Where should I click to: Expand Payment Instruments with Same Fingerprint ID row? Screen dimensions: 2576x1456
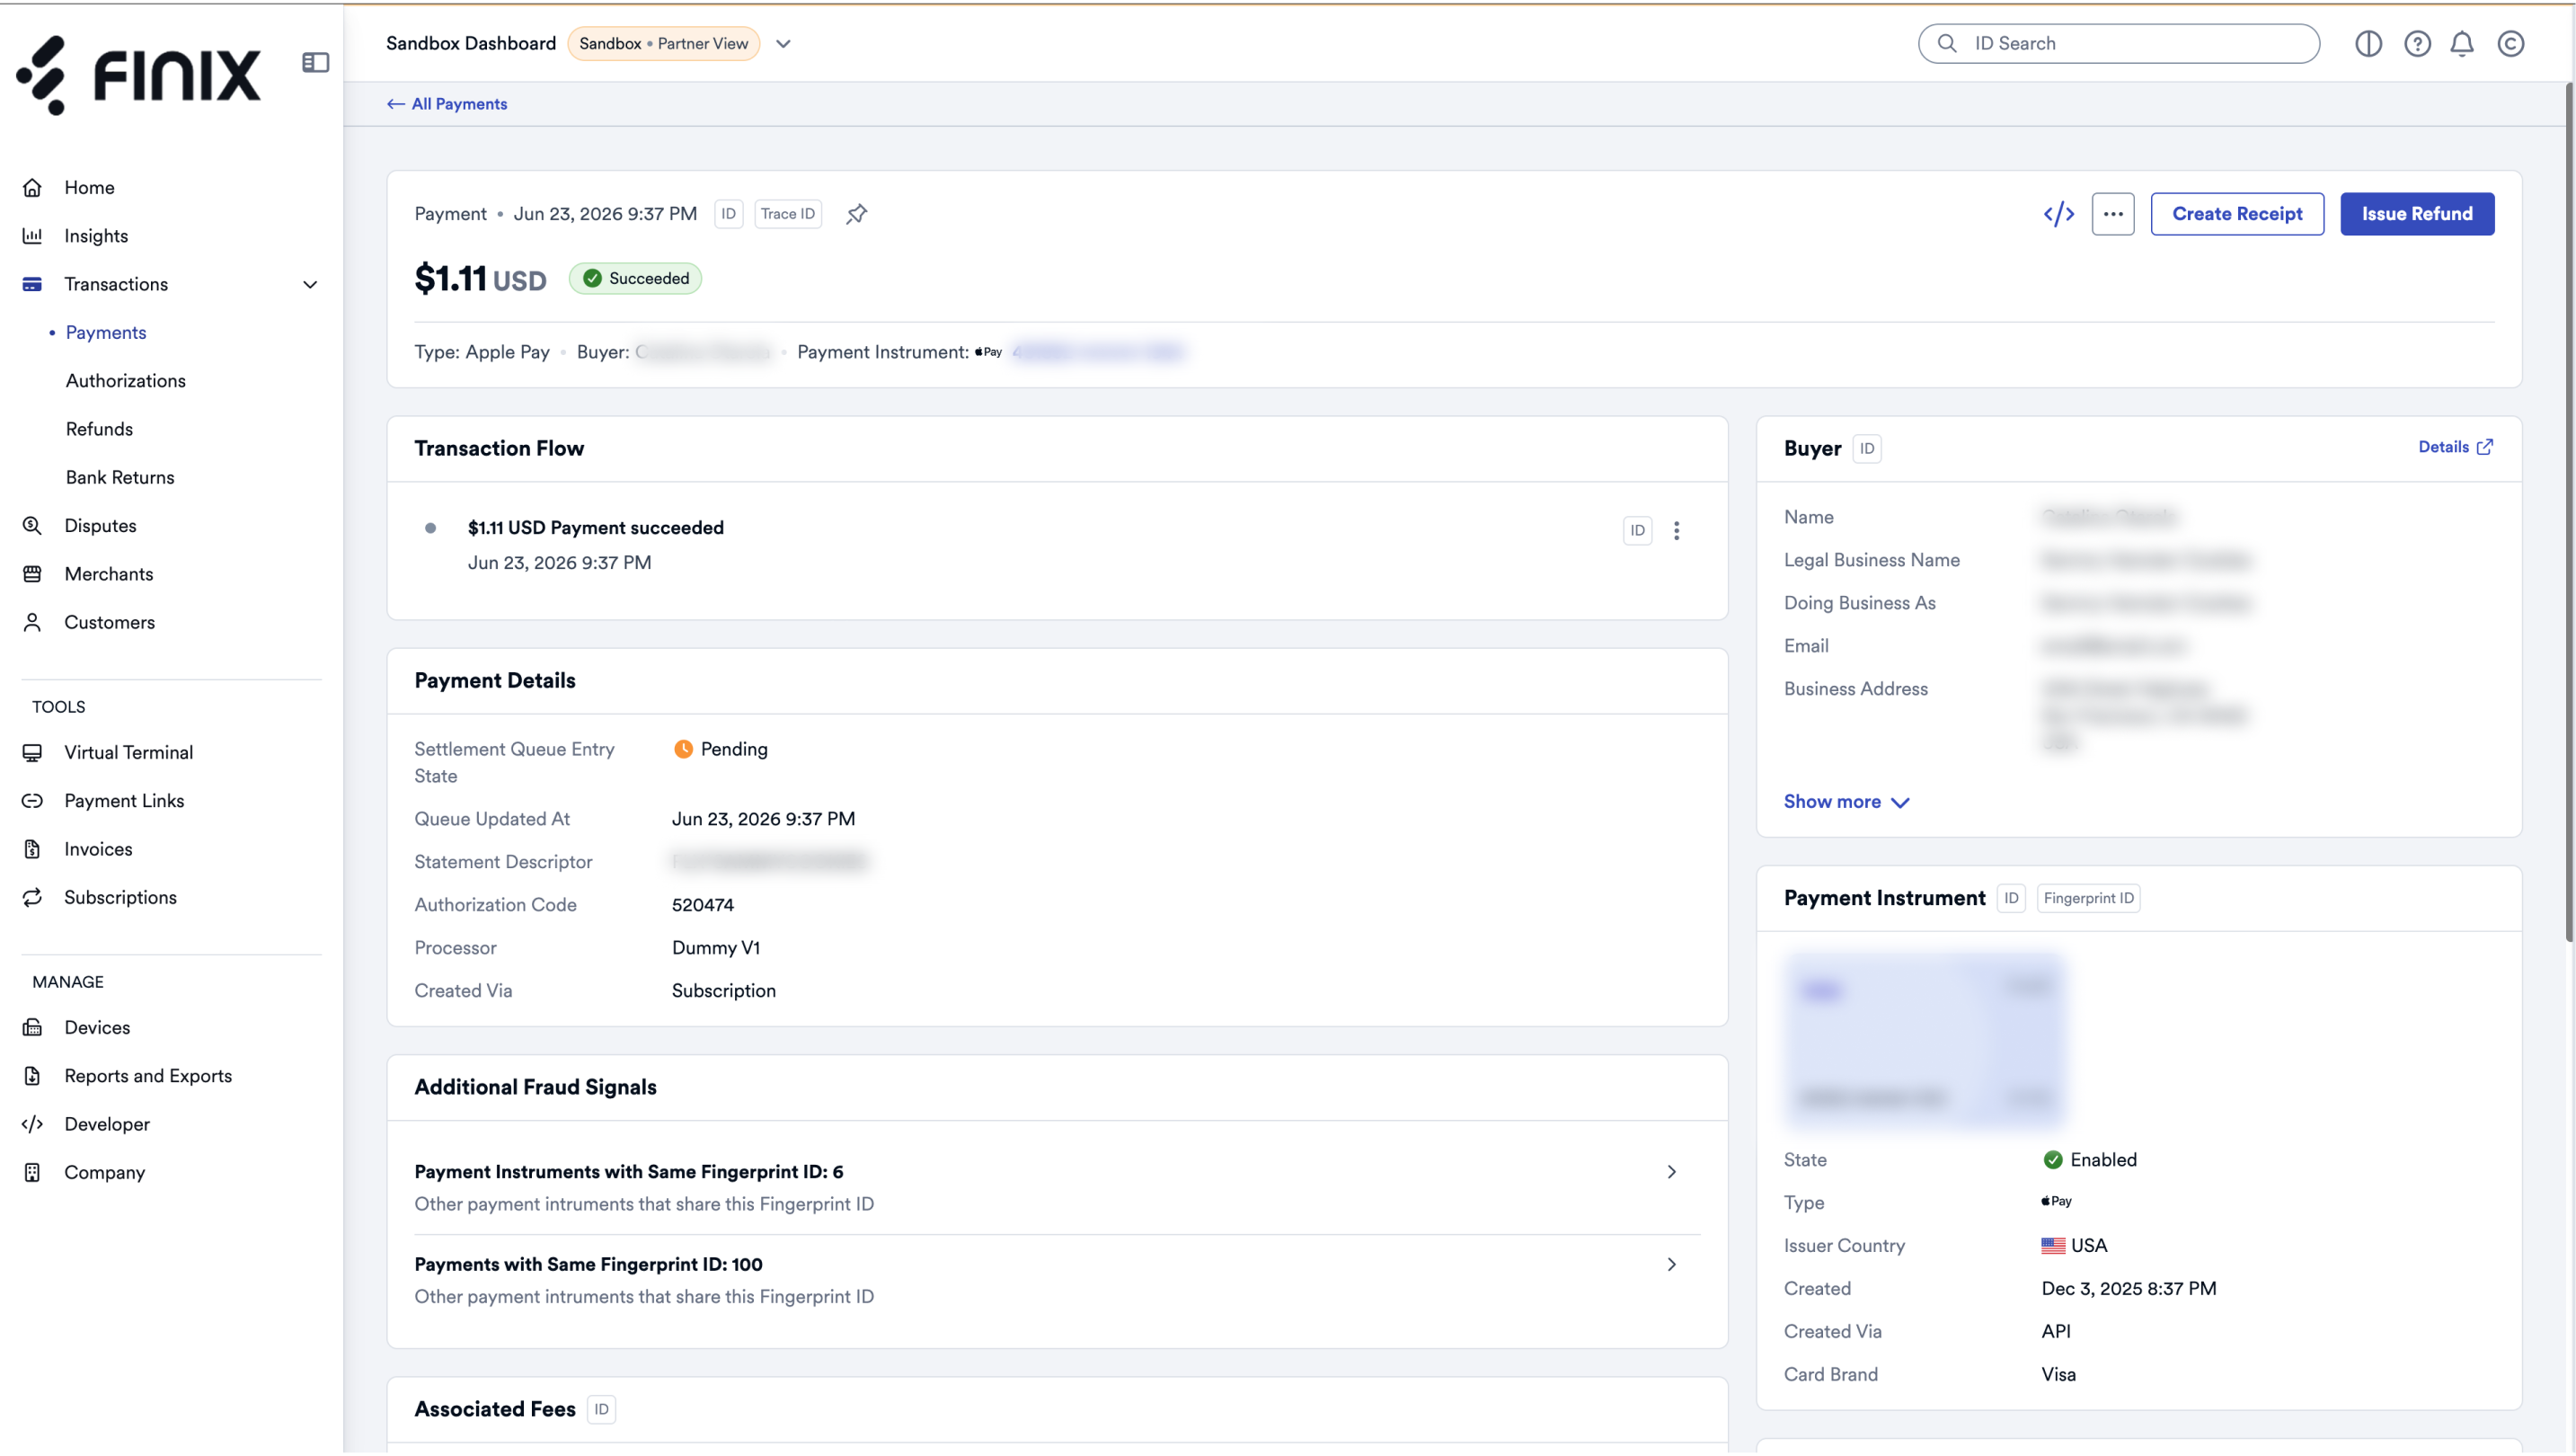tap(1057, 1187)
